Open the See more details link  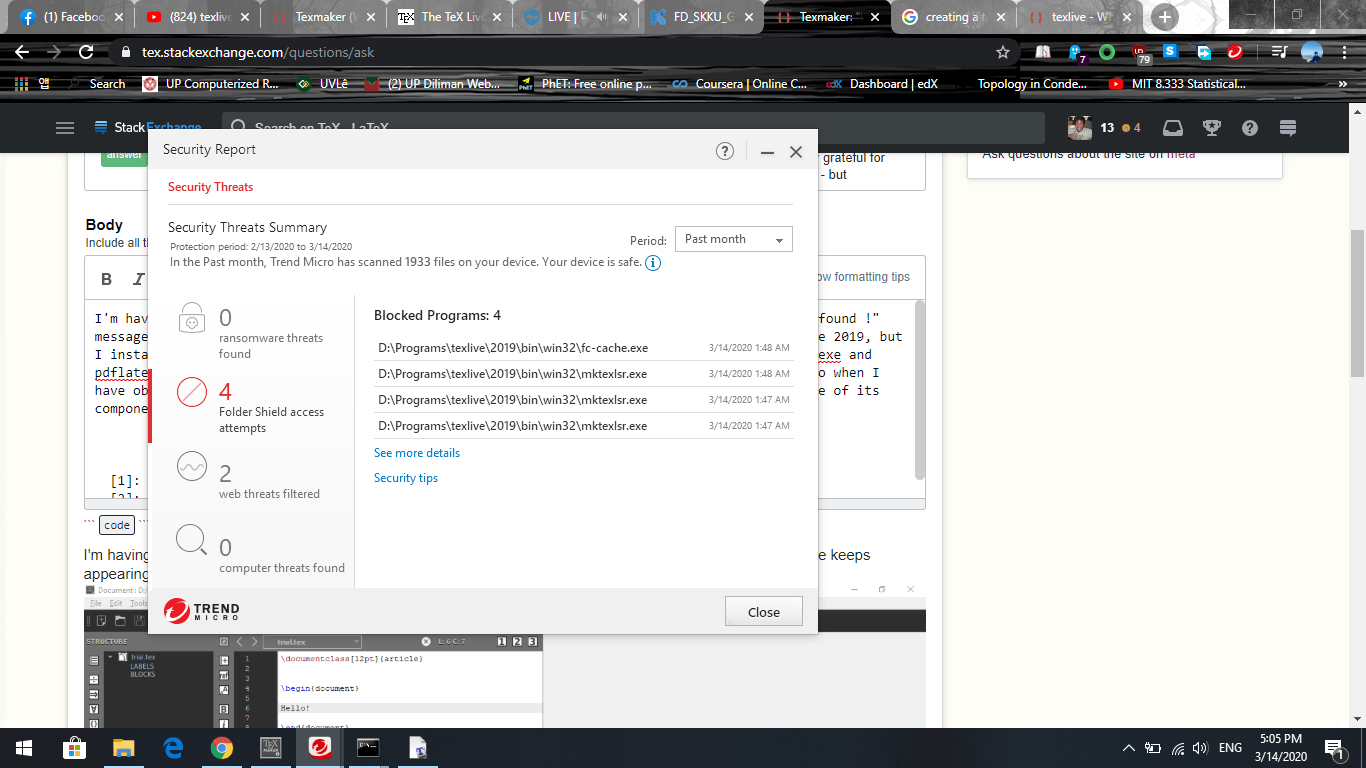pyautogui.click(x=416, y=452)
